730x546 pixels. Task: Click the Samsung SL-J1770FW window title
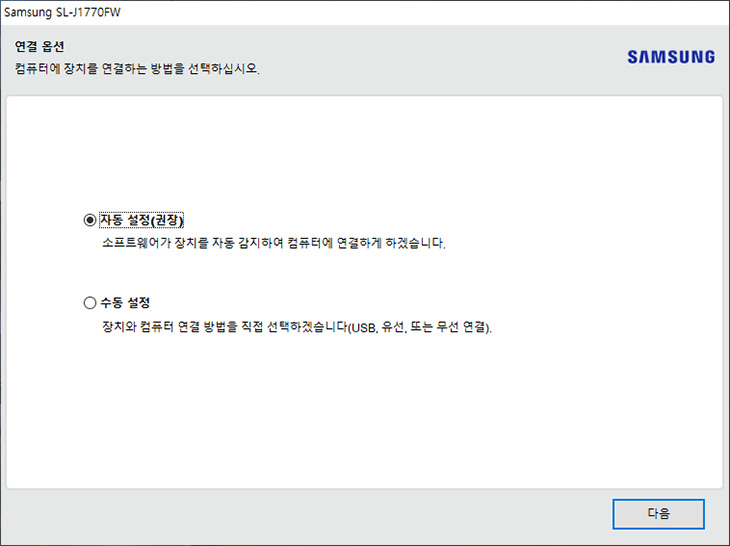click(62, 12)
